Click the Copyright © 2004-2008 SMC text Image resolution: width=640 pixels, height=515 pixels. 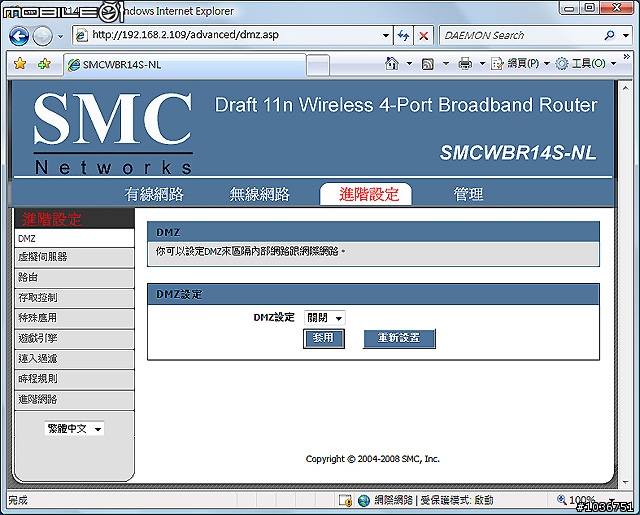click(372, 459)
